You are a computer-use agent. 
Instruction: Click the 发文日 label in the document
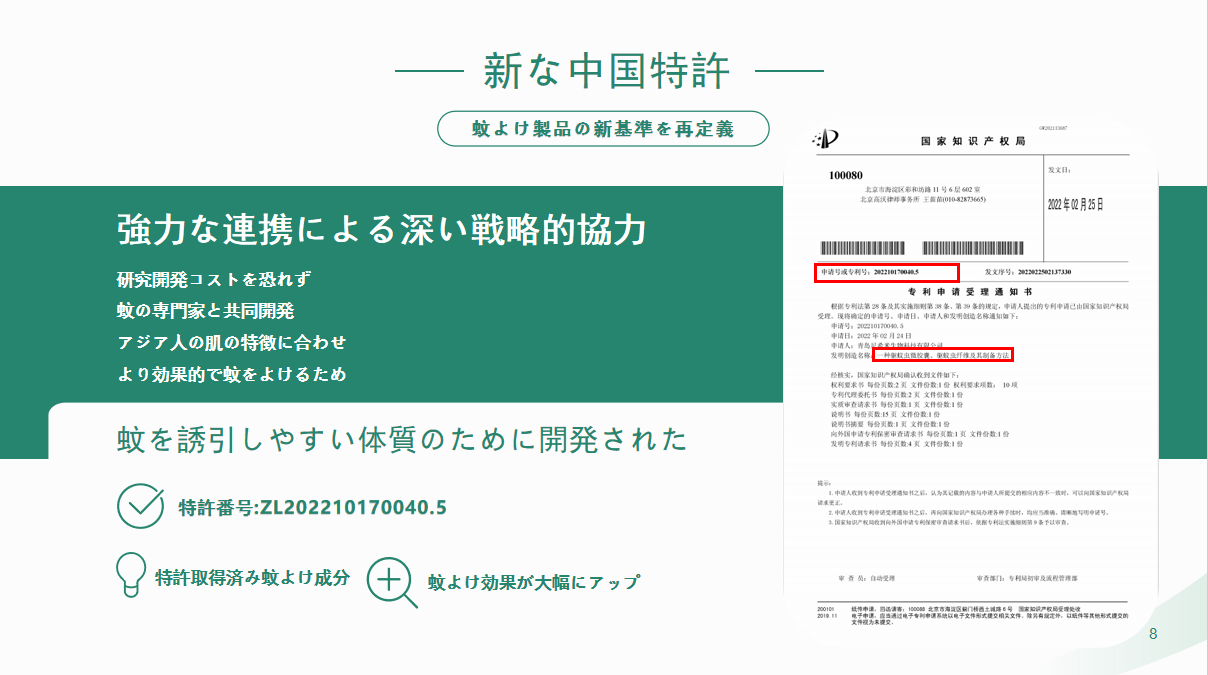point(1059,170)
